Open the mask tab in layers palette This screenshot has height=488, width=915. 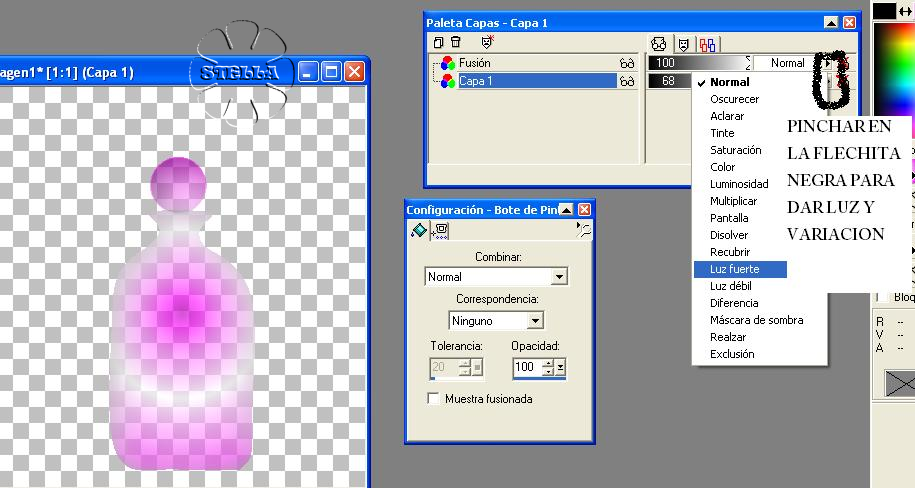pos(683,44)
